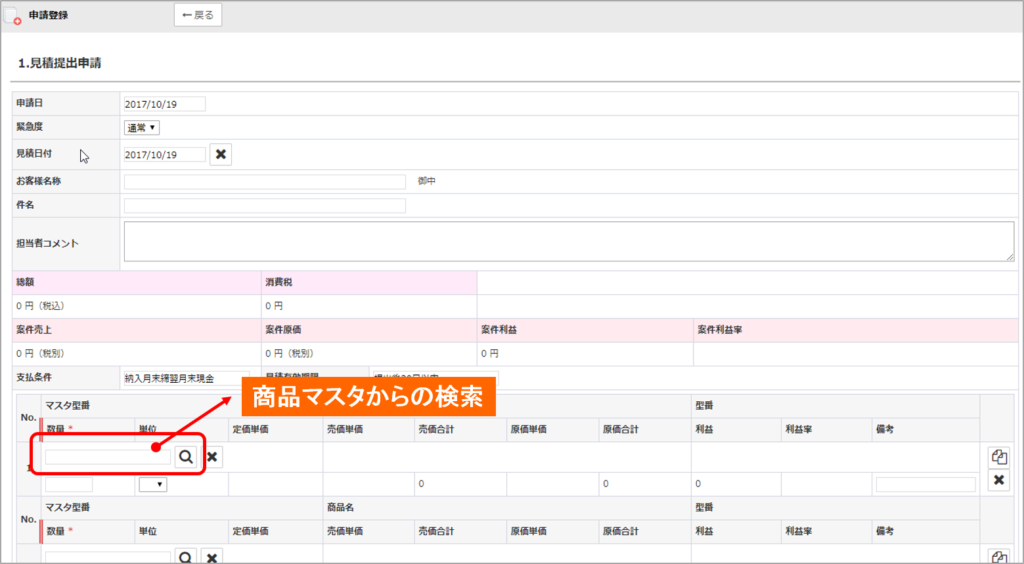This screenshot has height=564, width=1024.
Task: Click first row 利益率 column header
Action: click(827, 430)
